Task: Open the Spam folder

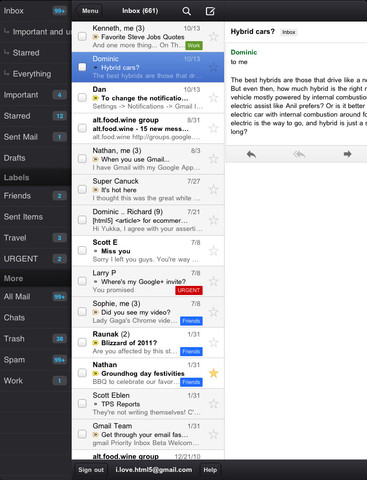Action: pyautogui.click(x=35, y=360)
